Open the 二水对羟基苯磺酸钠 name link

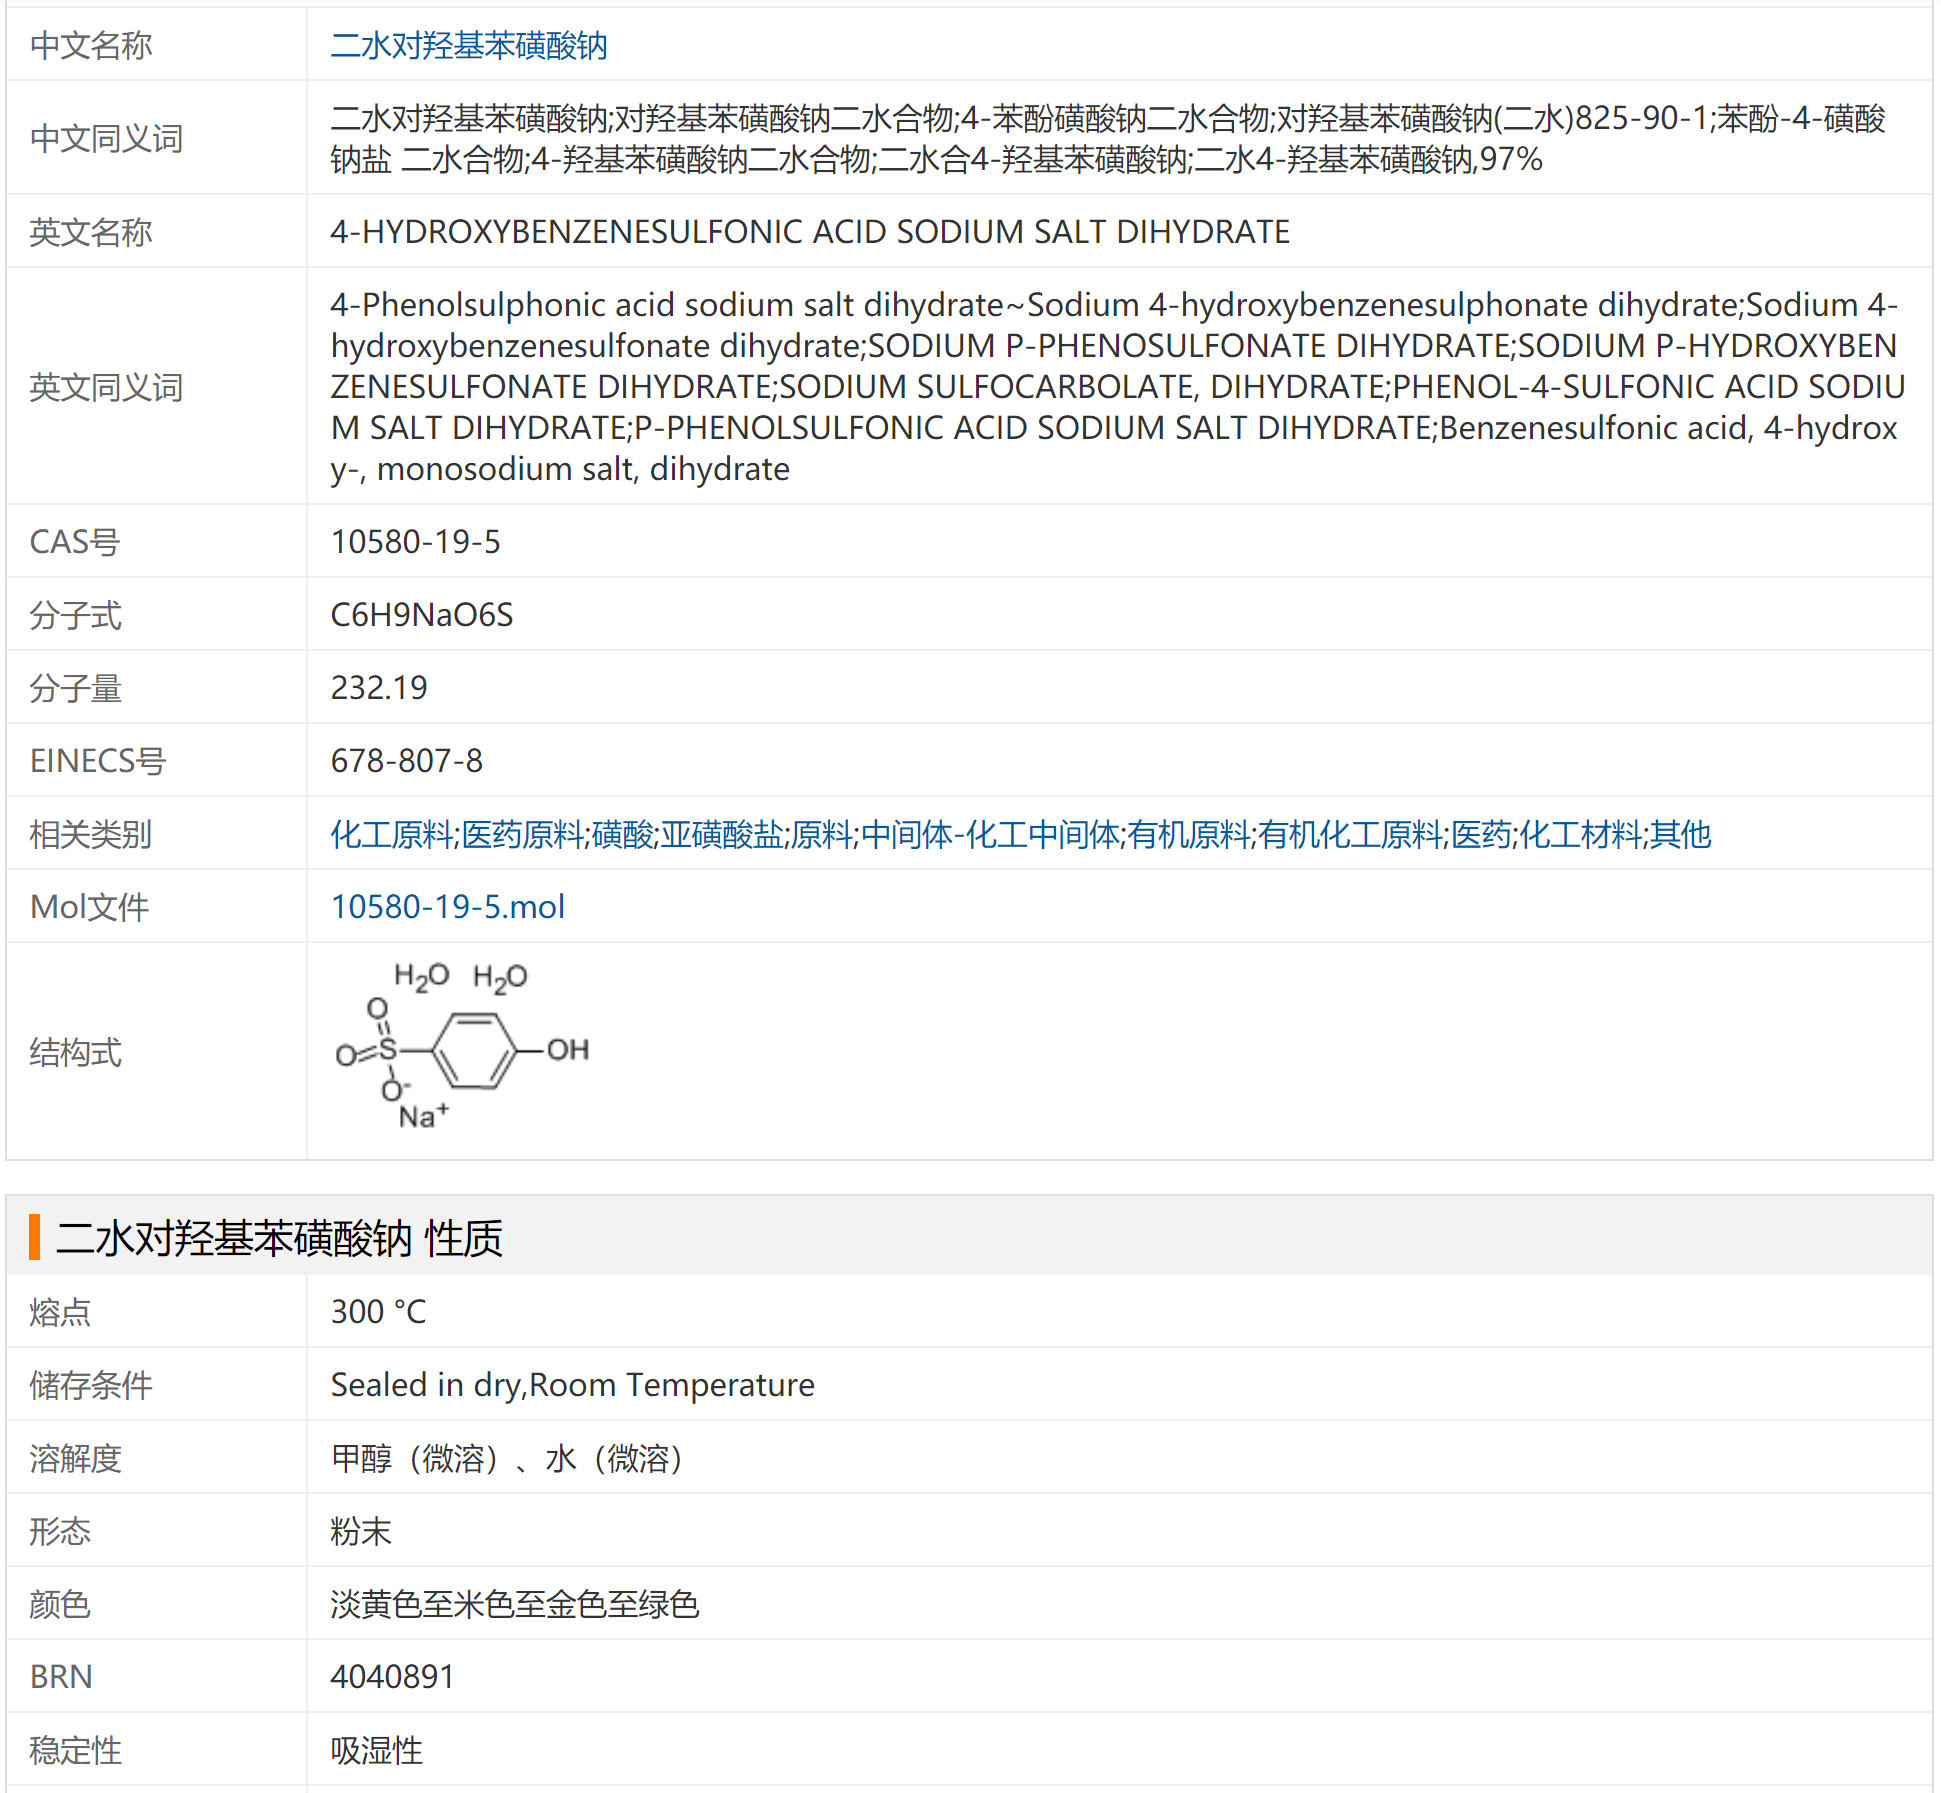point(468,46)
